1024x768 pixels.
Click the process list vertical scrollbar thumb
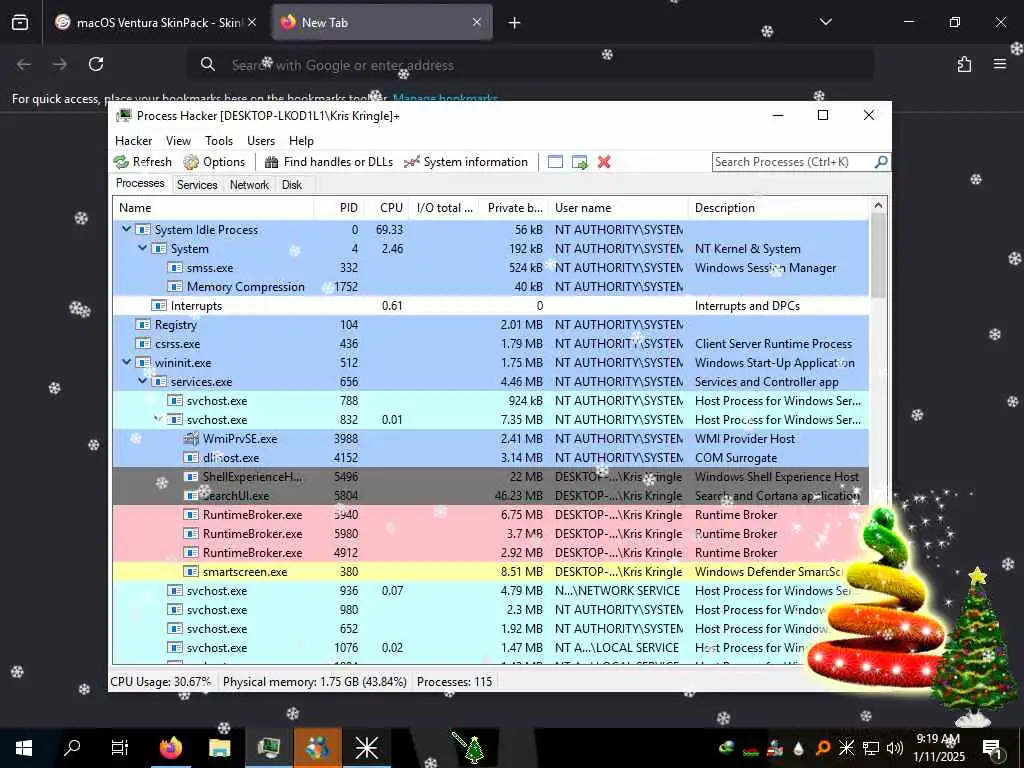coord(878,256)
